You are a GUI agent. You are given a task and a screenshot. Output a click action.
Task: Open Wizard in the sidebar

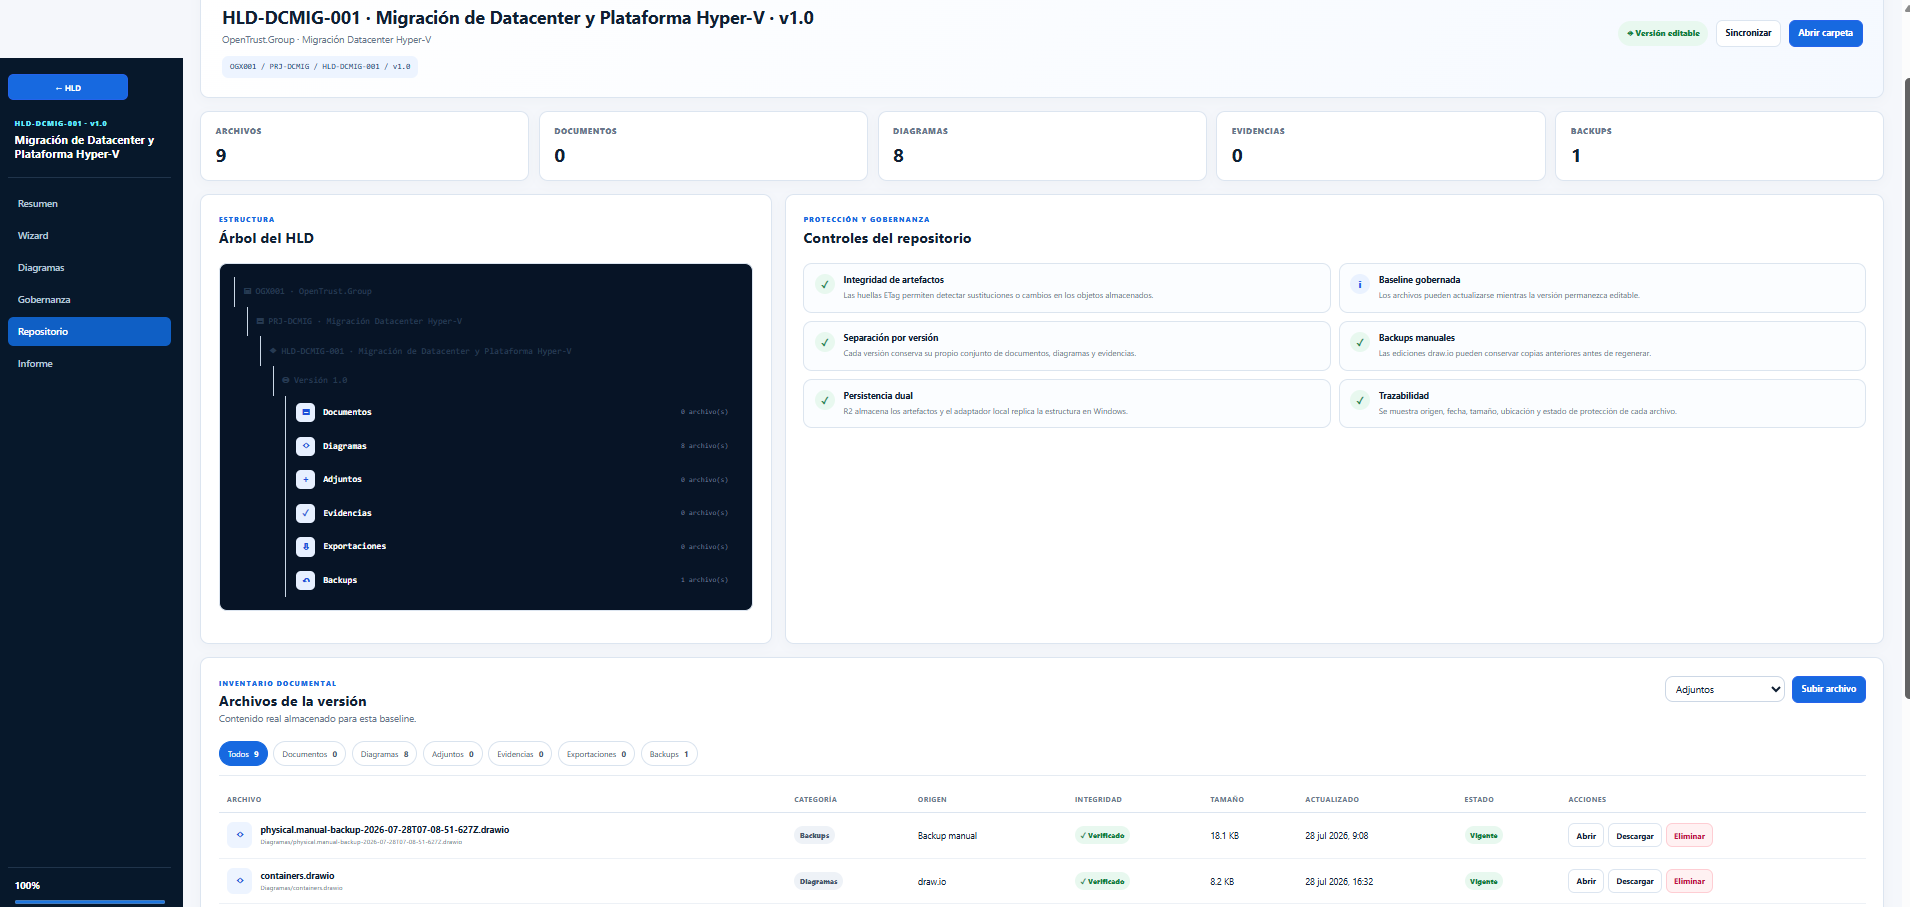pos(89,236)
